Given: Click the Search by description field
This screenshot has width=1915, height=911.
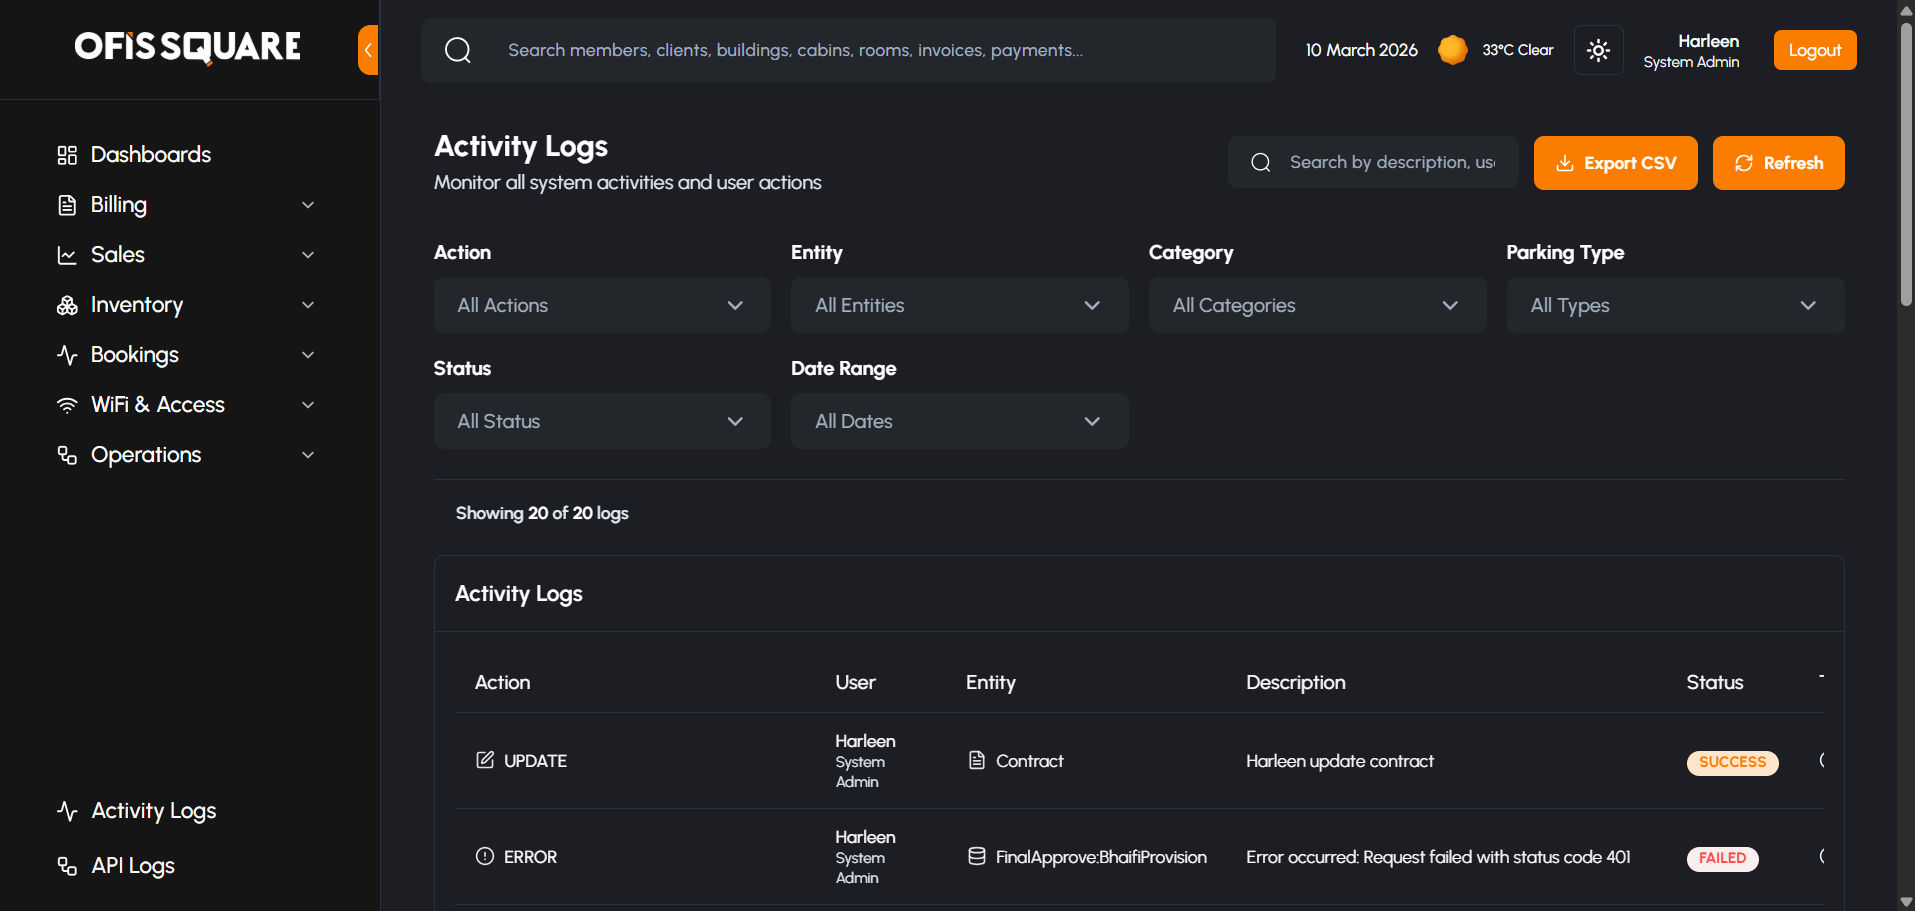Looking at the screenshot, I should click(x=1390, y=162).
